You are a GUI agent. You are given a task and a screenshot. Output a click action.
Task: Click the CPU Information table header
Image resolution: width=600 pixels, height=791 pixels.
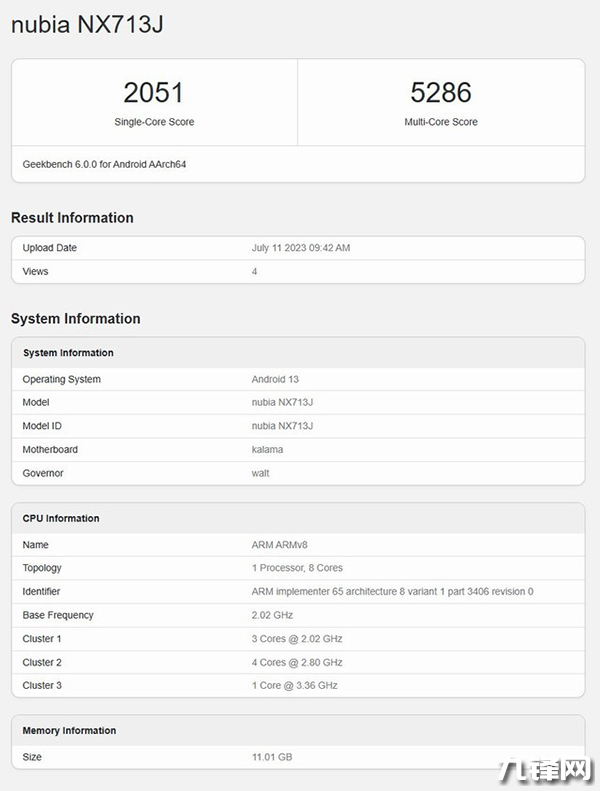(x=61, y=518)
